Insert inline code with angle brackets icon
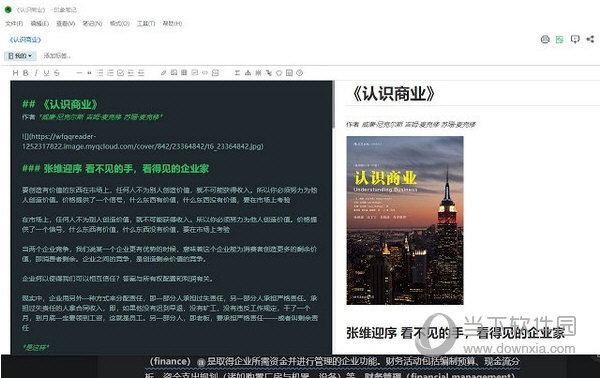 click(x=205, y=73)
